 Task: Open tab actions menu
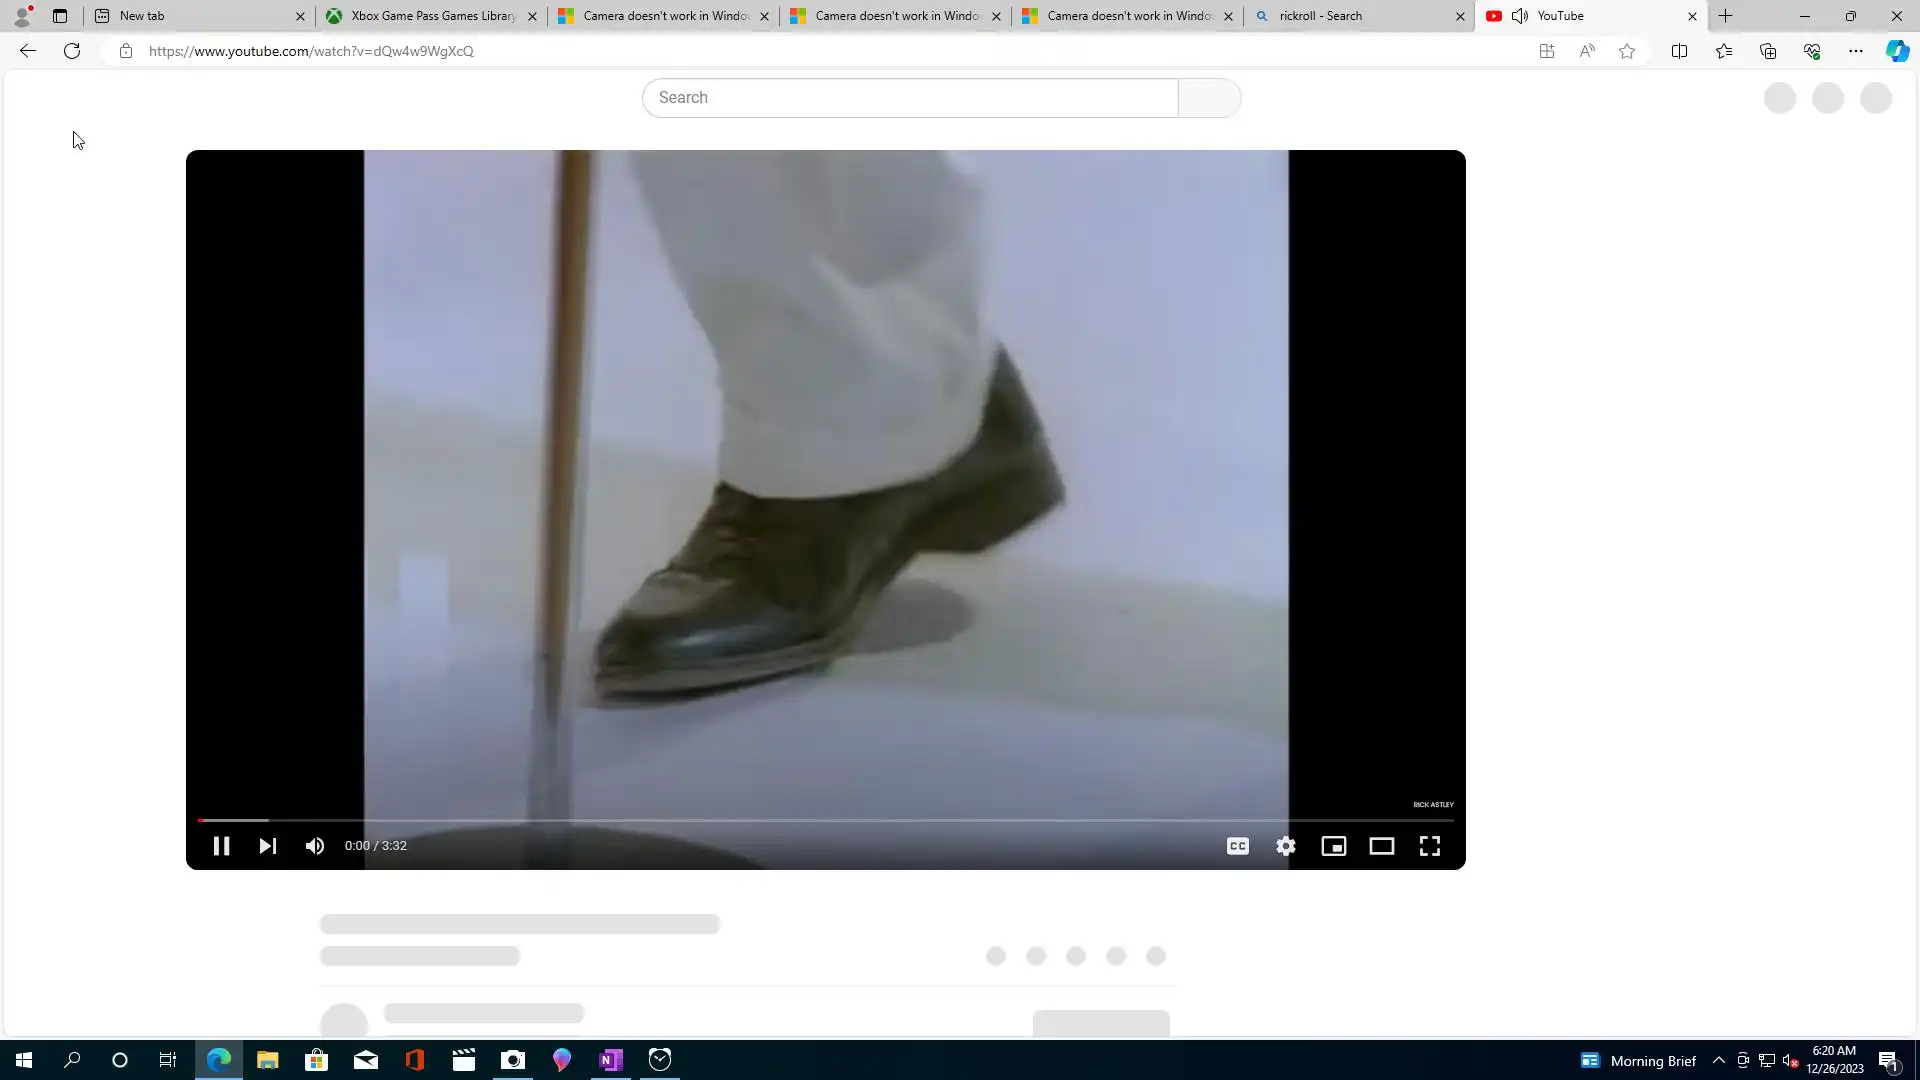[x=60, y=16]
